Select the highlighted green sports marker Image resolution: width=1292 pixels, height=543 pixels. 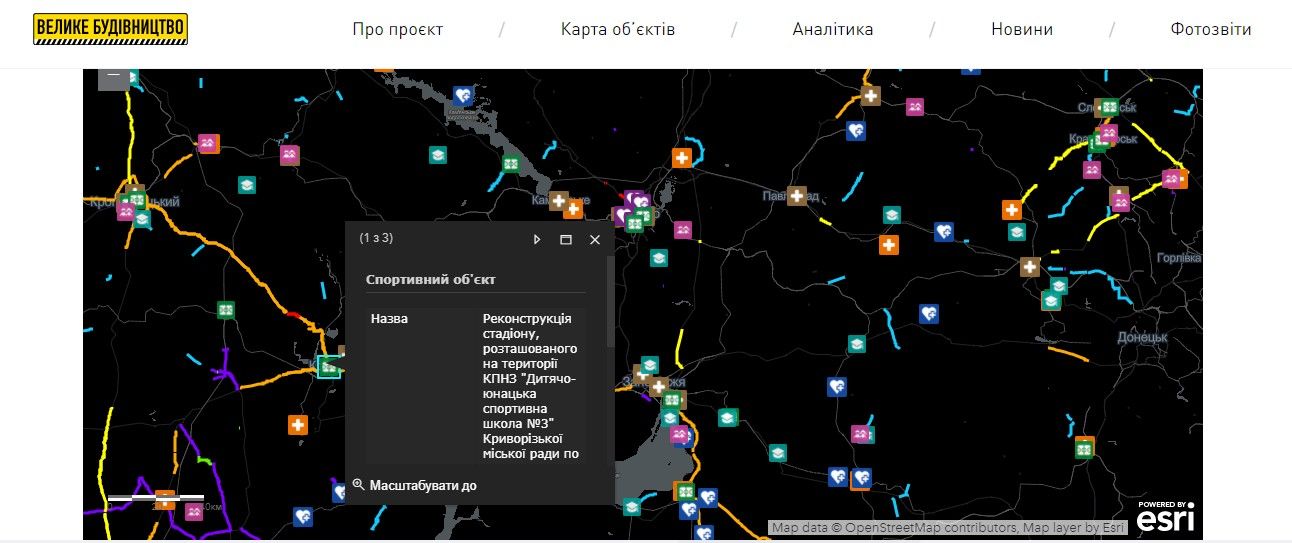[x=328, y=367]
